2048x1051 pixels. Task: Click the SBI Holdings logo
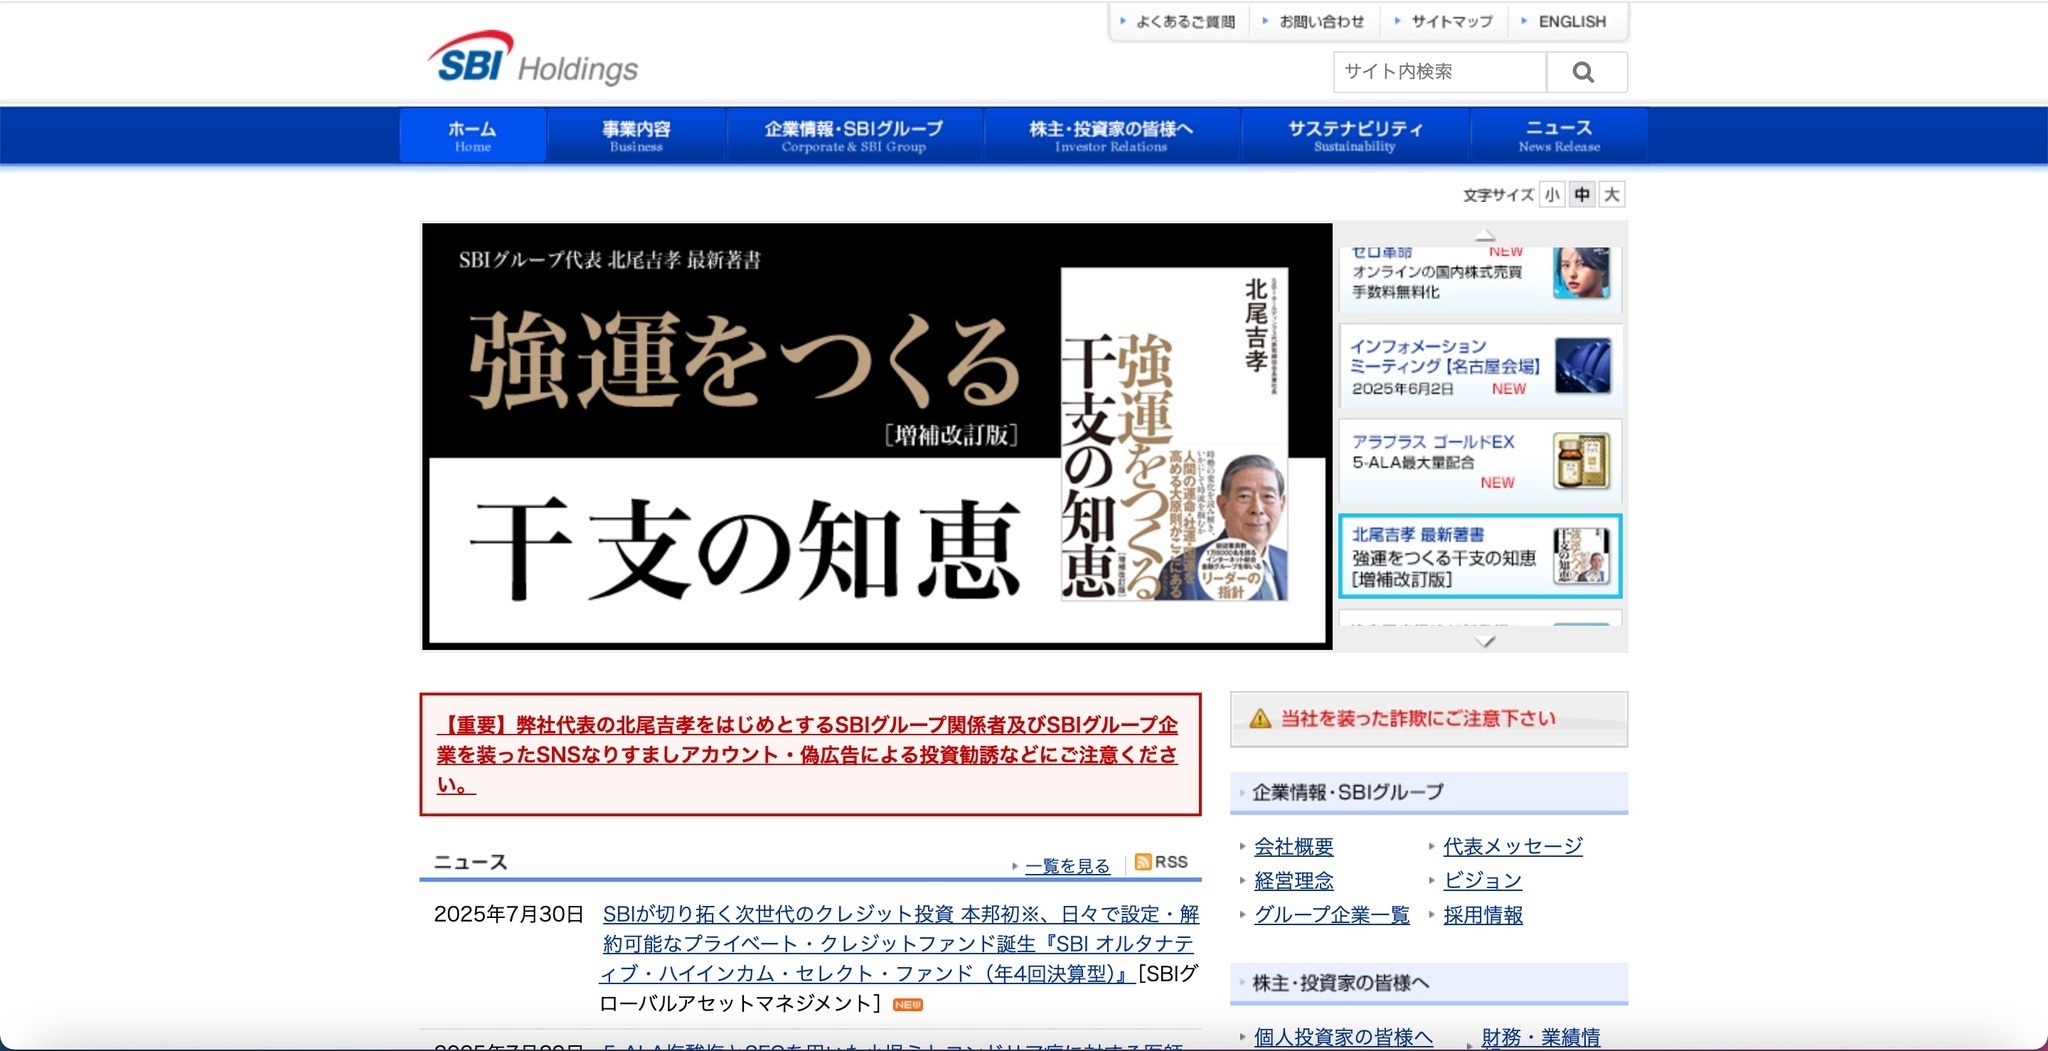tap(533, 63)
